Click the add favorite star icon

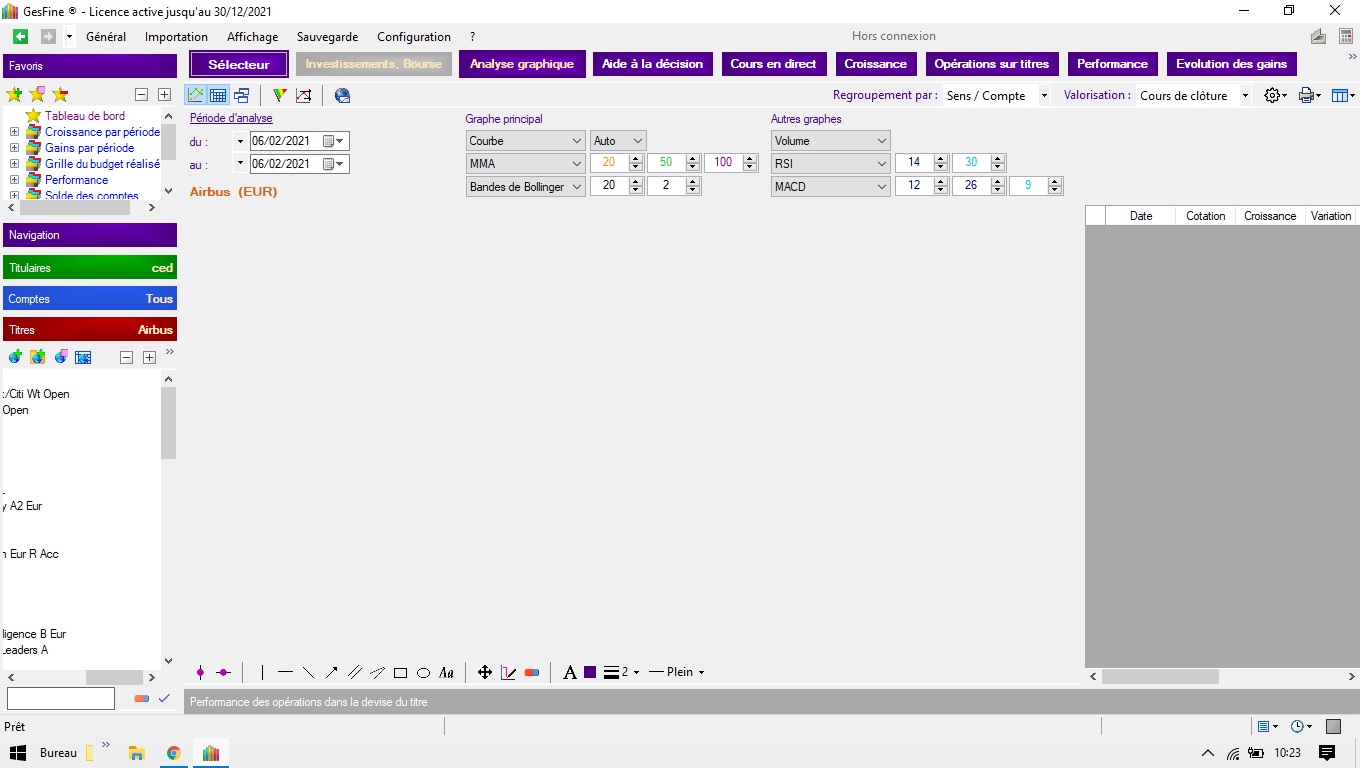(14, 95)
